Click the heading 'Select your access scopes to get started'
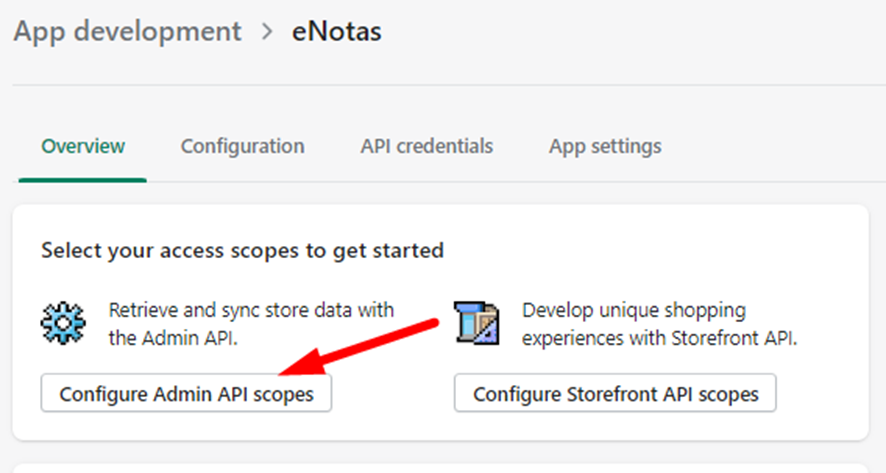This screenshot has width=886, height=473. click(x=242, y=250)
